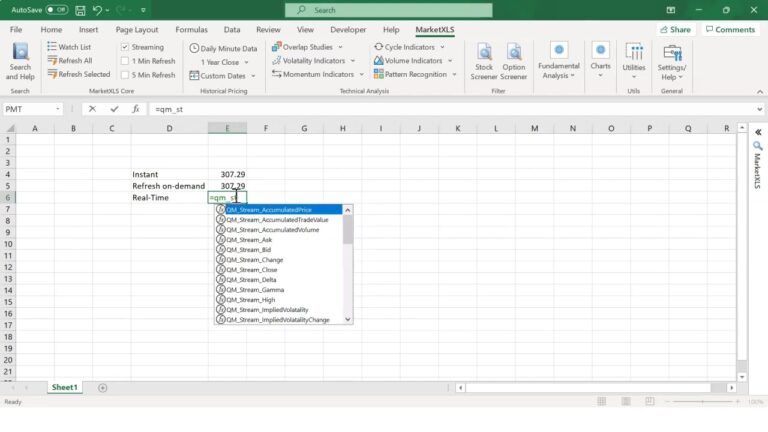Open the undo history dropdown arrow
768x432 pixels.
tap(107, 10)
